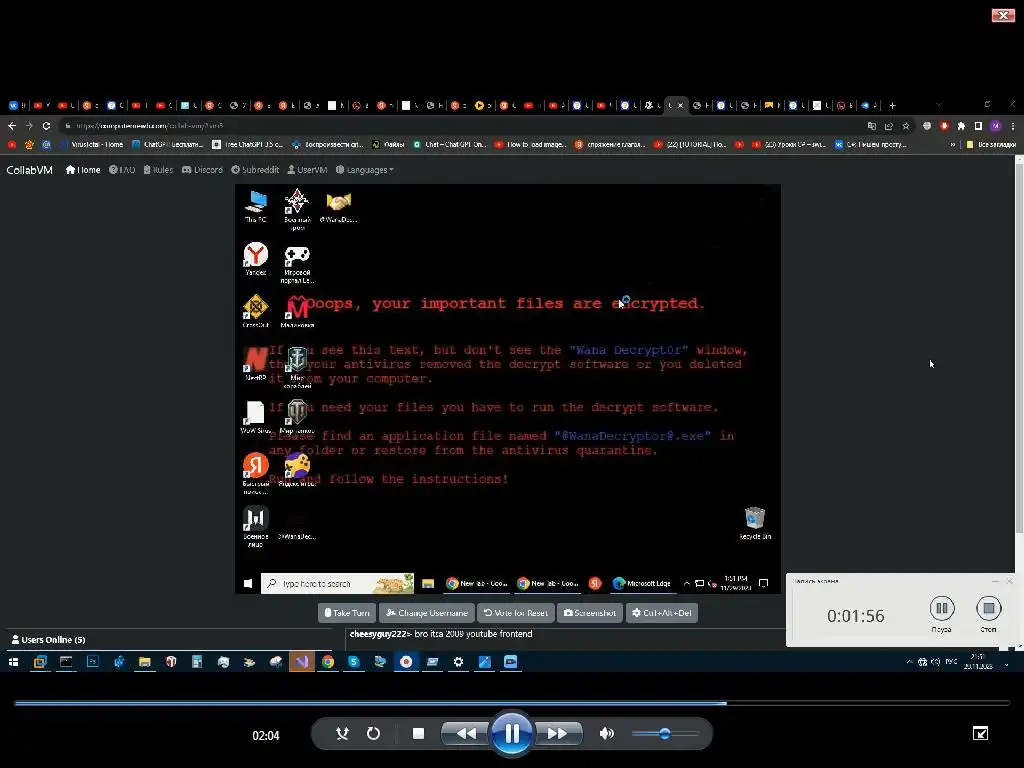Screen dimensions: 1024x768
Task: Open the VirusTotal - Home bookmark
Action: click(91, 144)
